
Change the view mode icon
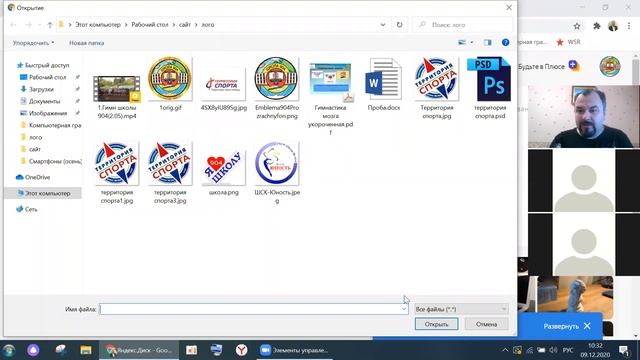click(x=462, y=42)
